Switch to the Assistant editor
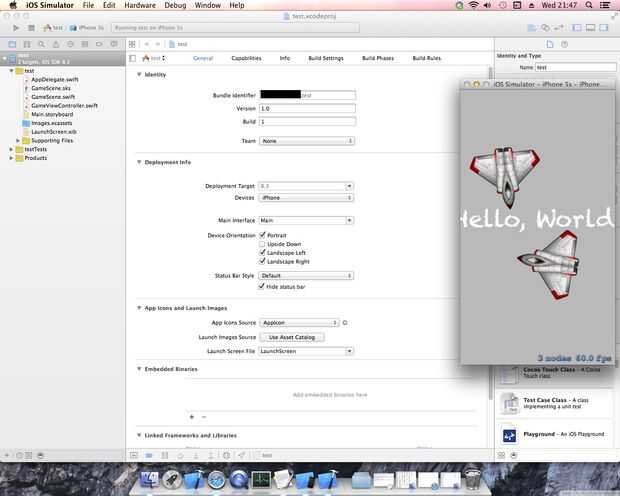Screen dimensions: 620x496 (545, 28)
